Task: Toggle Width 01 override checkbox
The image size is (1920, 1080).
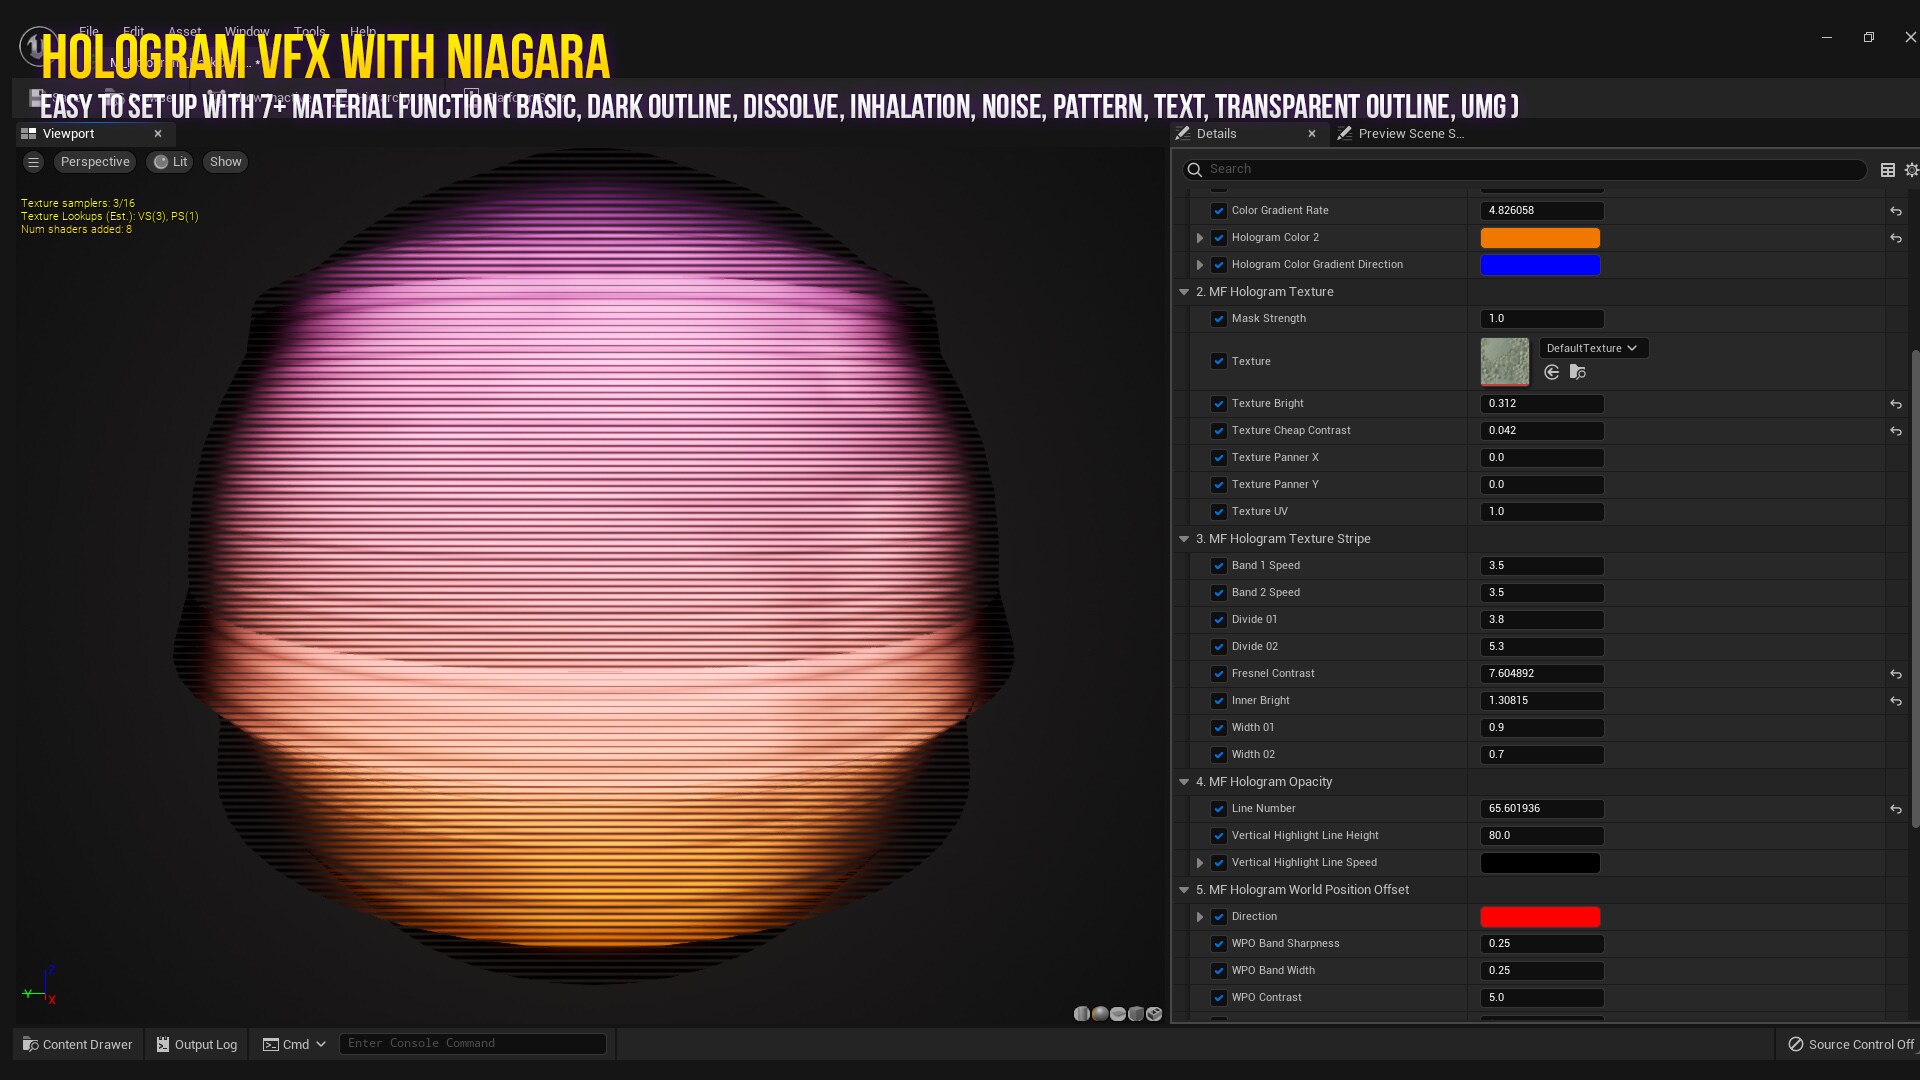Action: point(1218,728)
